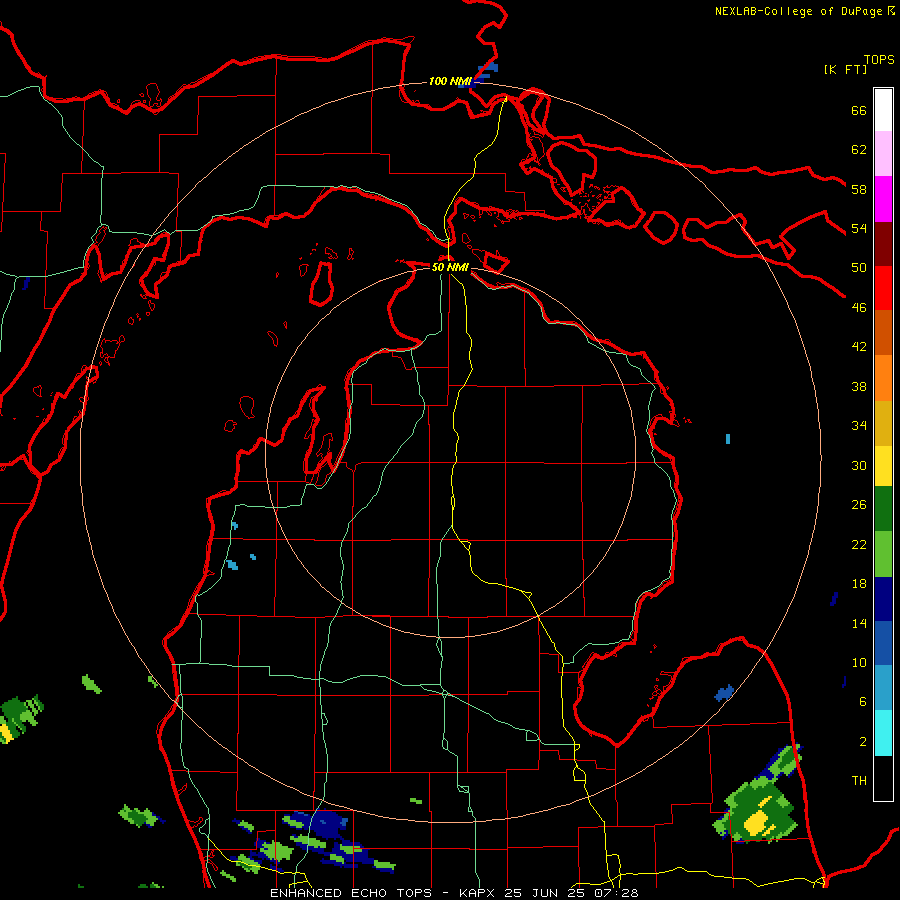
Task: Select the gold 38 kft legend swatch
Action: pyautogui.click(x=883, y=423)
